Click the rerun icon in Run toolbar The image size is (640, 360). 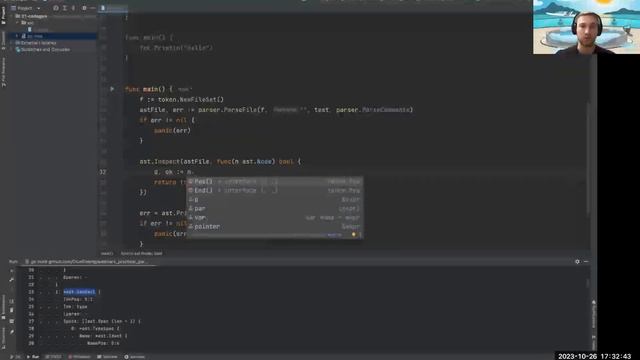(11, 271)
